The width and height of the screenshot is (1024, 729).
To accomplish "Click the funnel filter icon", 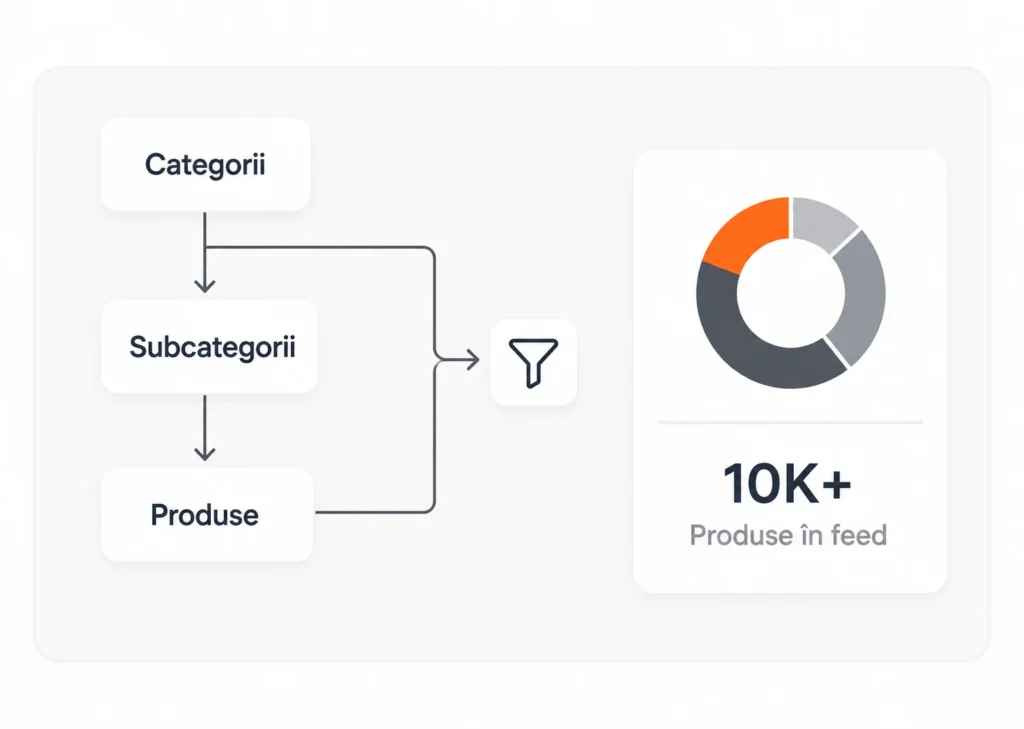I will pos(533,363).
